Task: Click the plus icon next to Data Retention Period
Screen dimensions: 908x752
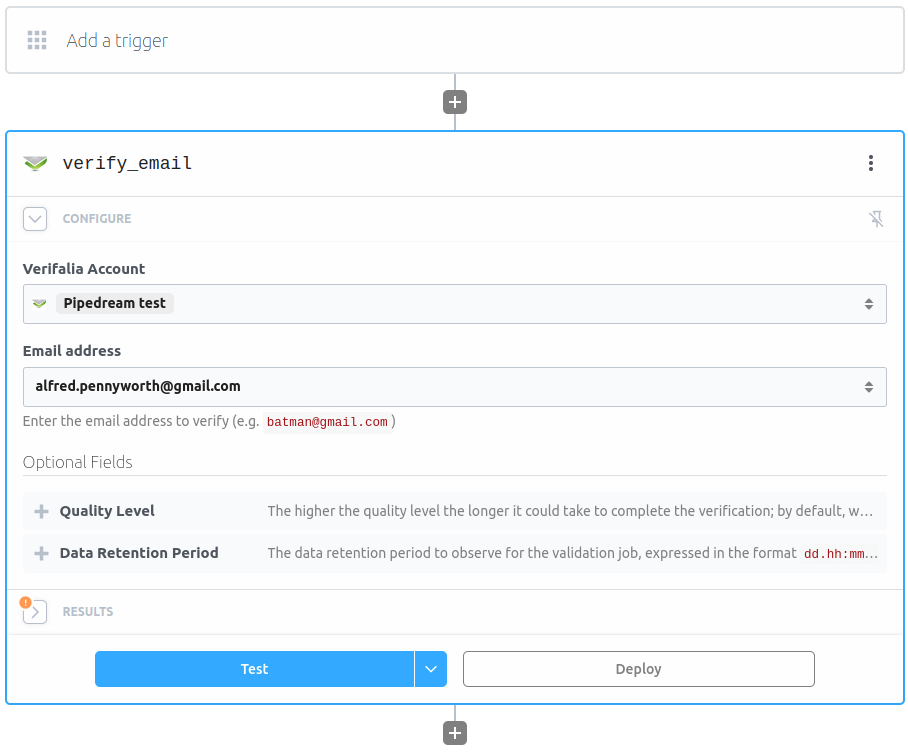Action: pos(41,553)
